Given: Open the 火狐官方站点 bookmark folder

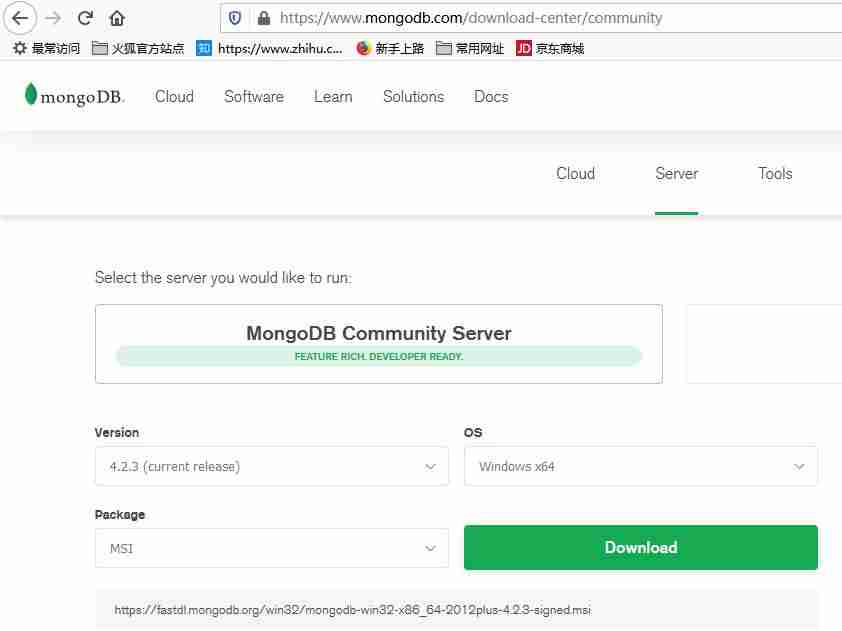Looking at the screenshot, I should coord(138,48).
